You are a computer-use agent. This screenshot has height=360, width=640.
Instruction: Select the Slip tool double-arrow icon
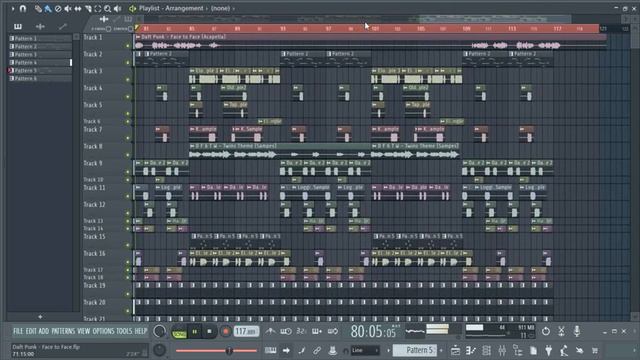pyautogui.click(x=78, y=8)
